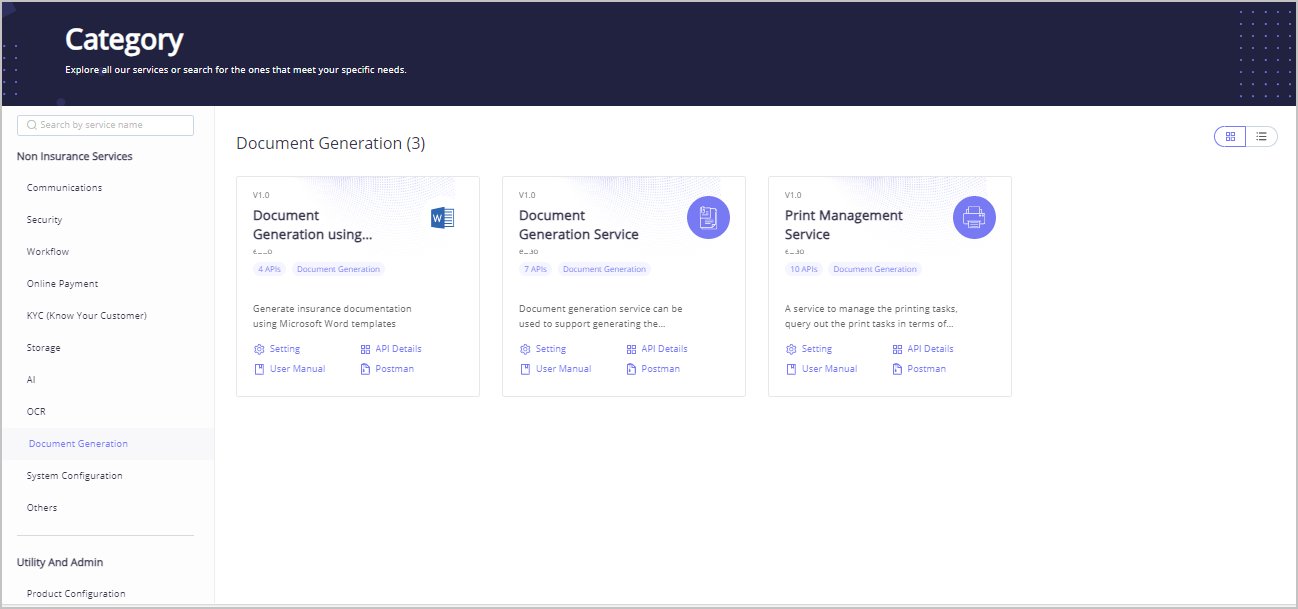Select the Storage category
Screen dimensions: 1298x609
click(44, 348)
